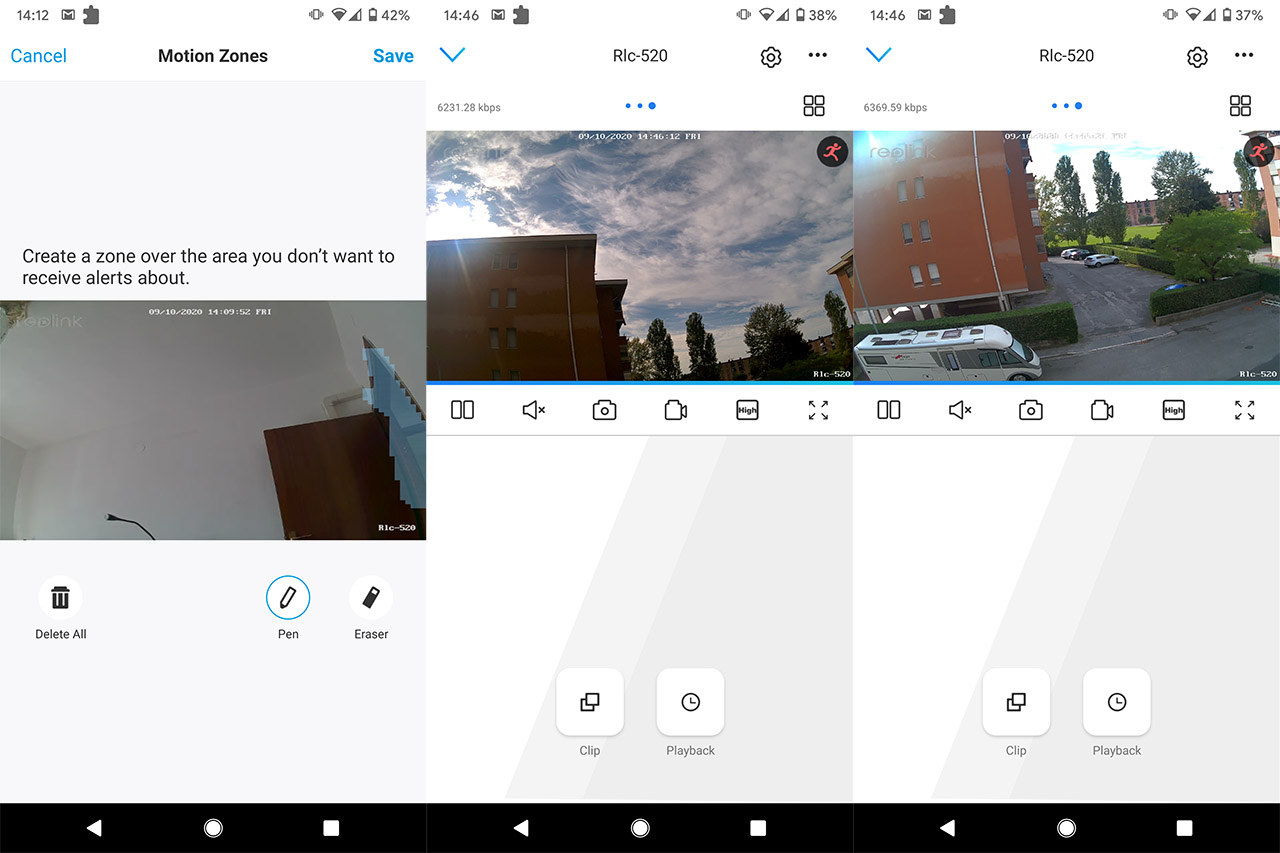
Task: Tap "Rlc-520" title above the parking lot feed
Action: (1066, 56)
